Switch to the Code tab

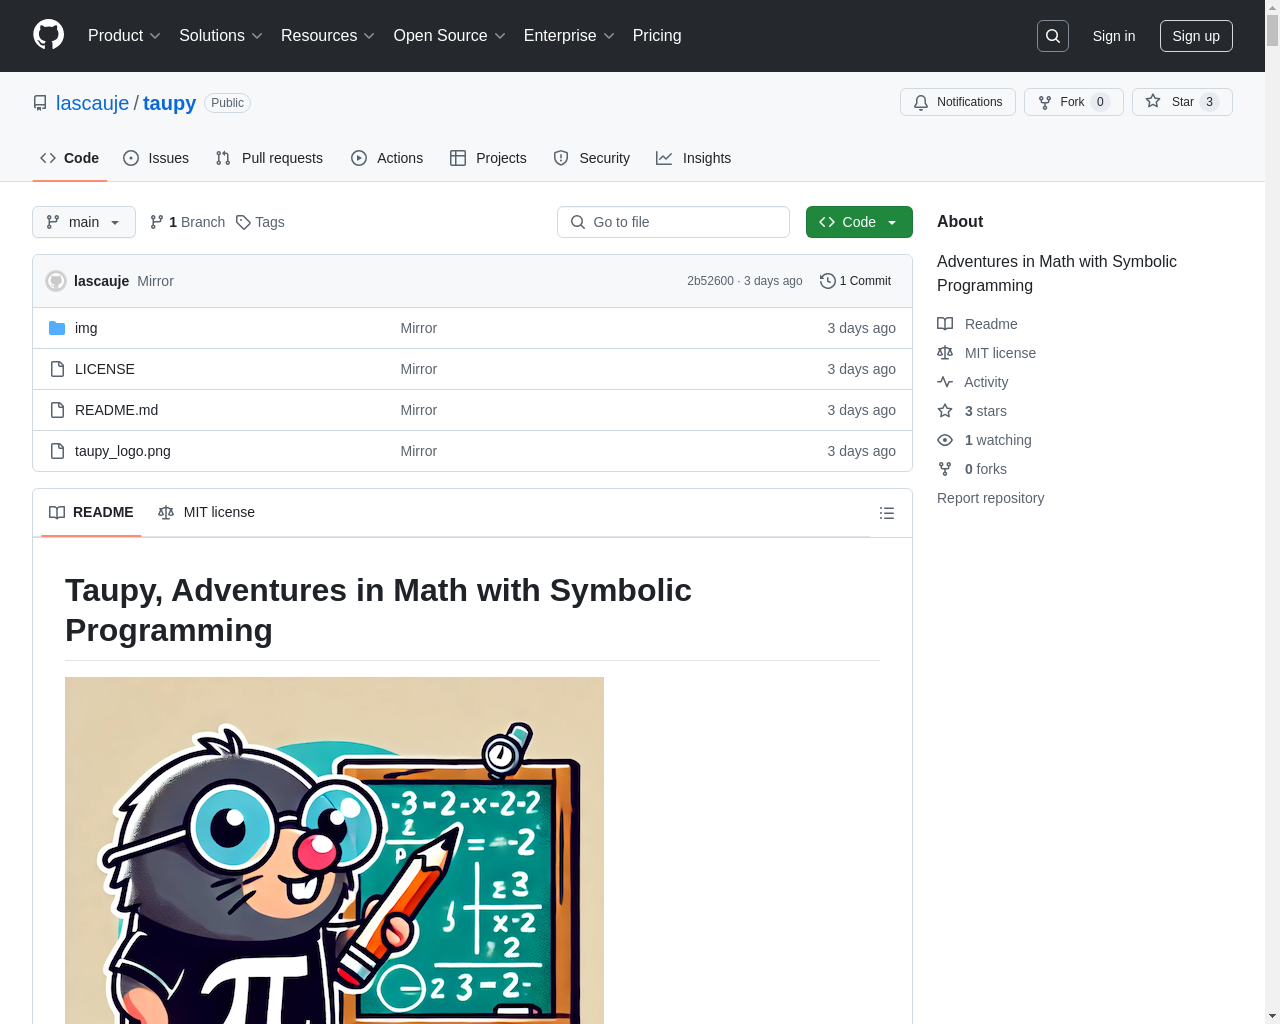point(70,158)
